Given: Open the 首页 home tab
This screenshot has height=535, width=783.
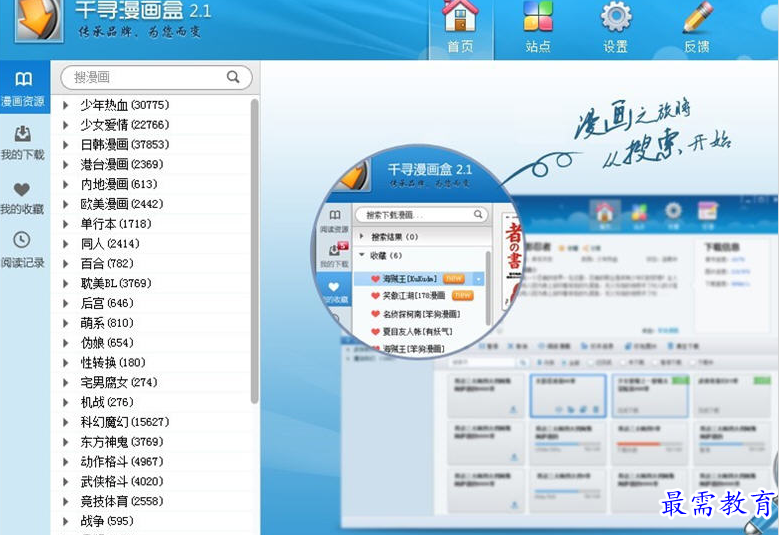Looking at the screenshot, I should [x=460, y=28].
